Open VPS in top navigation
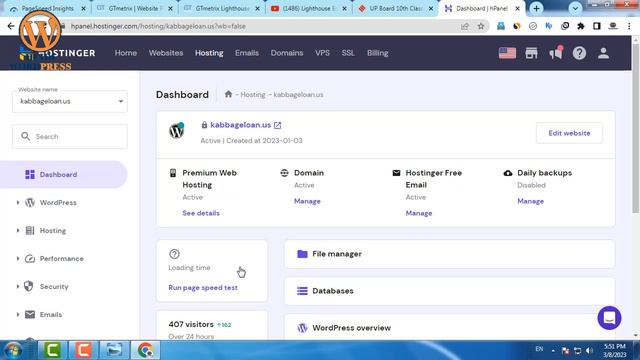Screen dimensions: 640x360 pyautogui.click(x=322, y=53)
